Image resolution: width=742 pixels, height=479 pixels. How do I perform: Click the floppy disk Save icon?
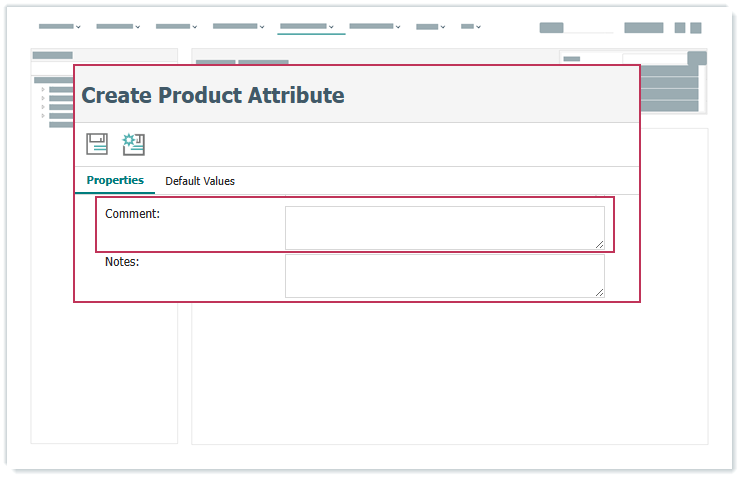[97, 144]
